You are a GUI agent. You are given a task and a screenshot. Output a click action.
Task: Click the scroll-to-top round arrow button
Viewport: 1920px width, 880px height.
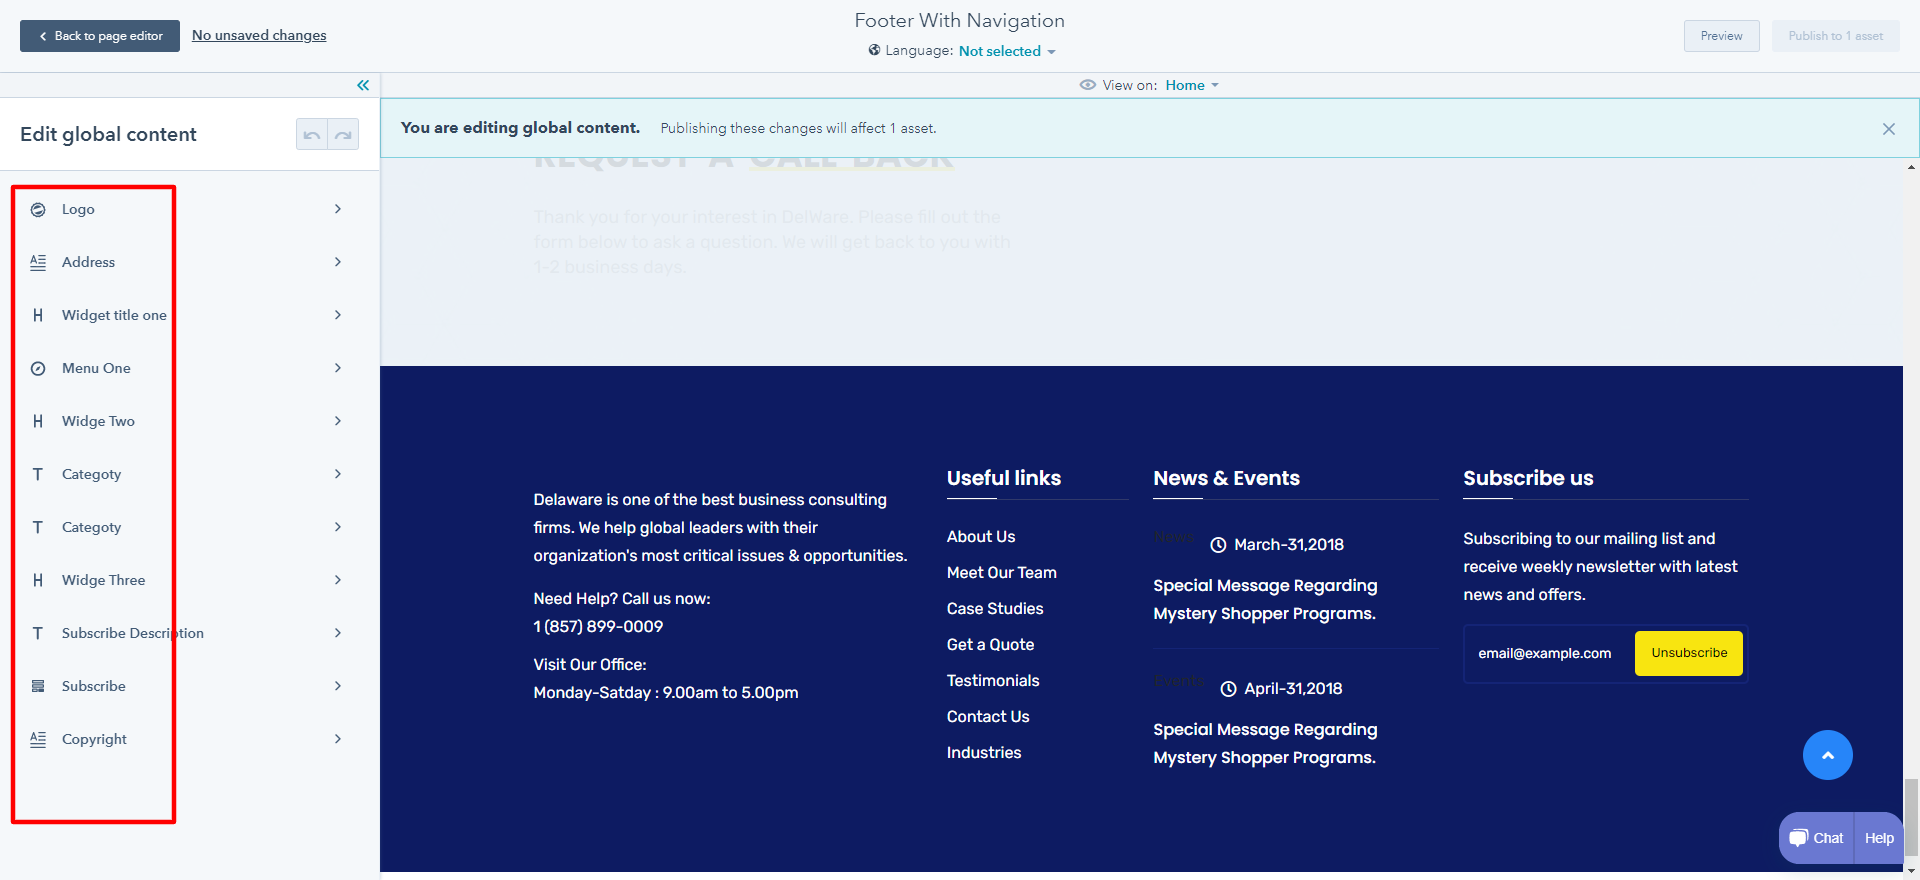click(1827, 755)
